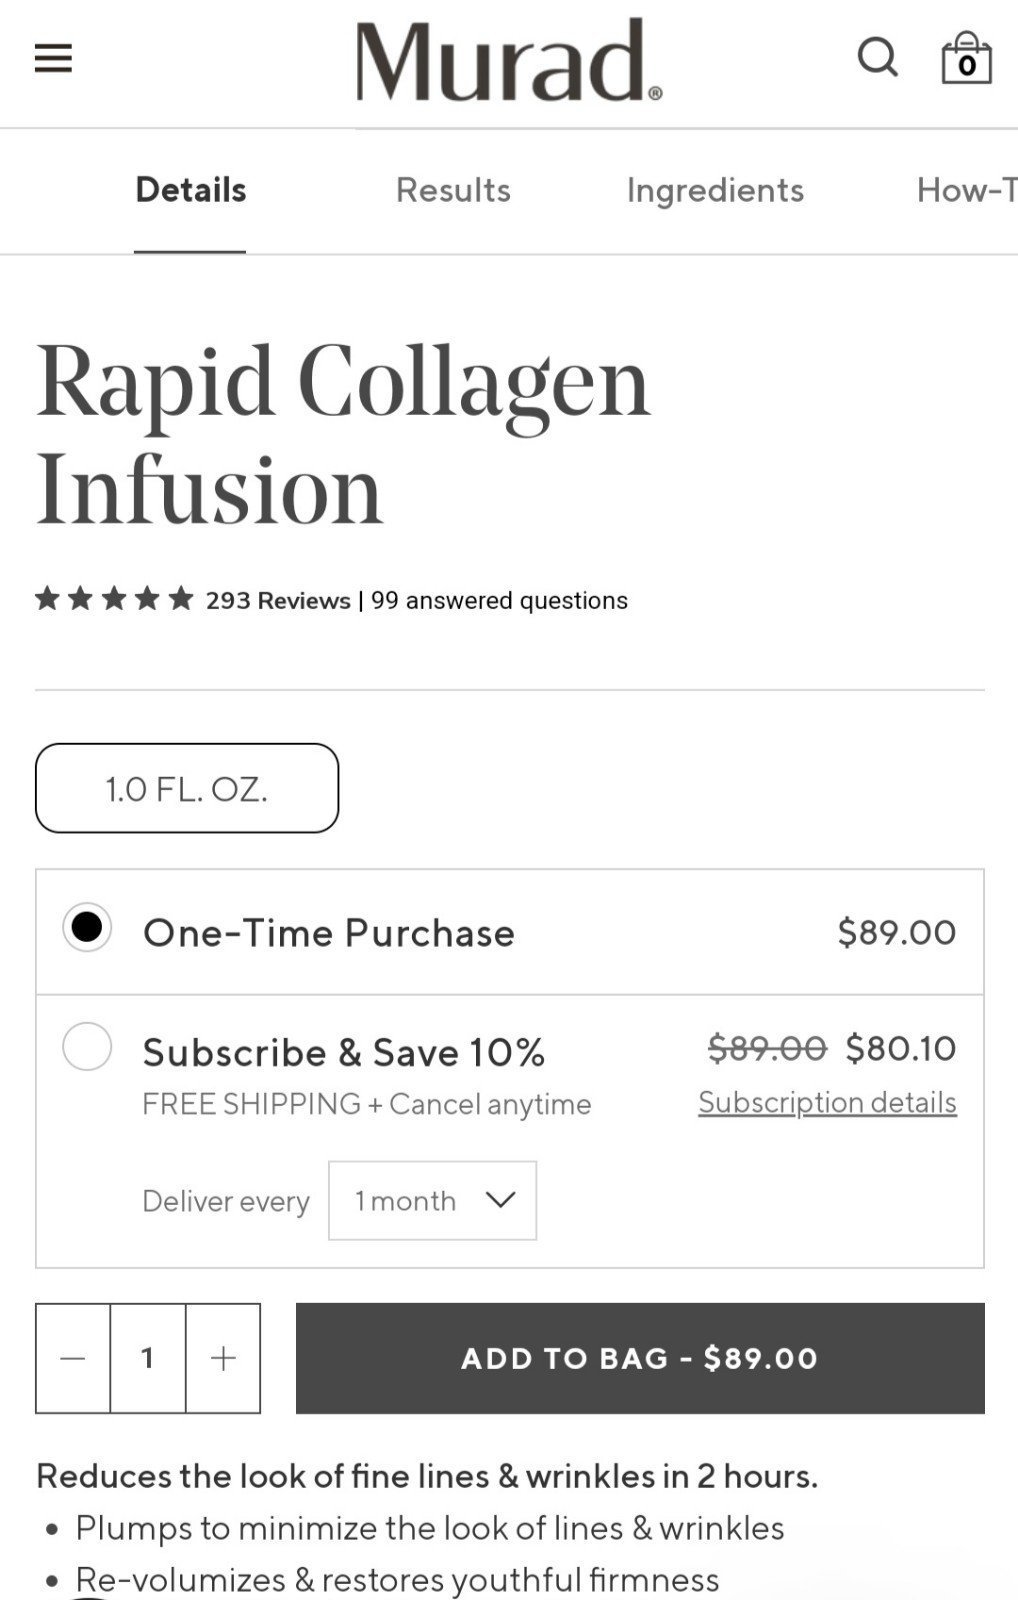Go to the Murad logo homepage
Image resolution: width=1018 pixels, height=1600 pixels.
509,60
